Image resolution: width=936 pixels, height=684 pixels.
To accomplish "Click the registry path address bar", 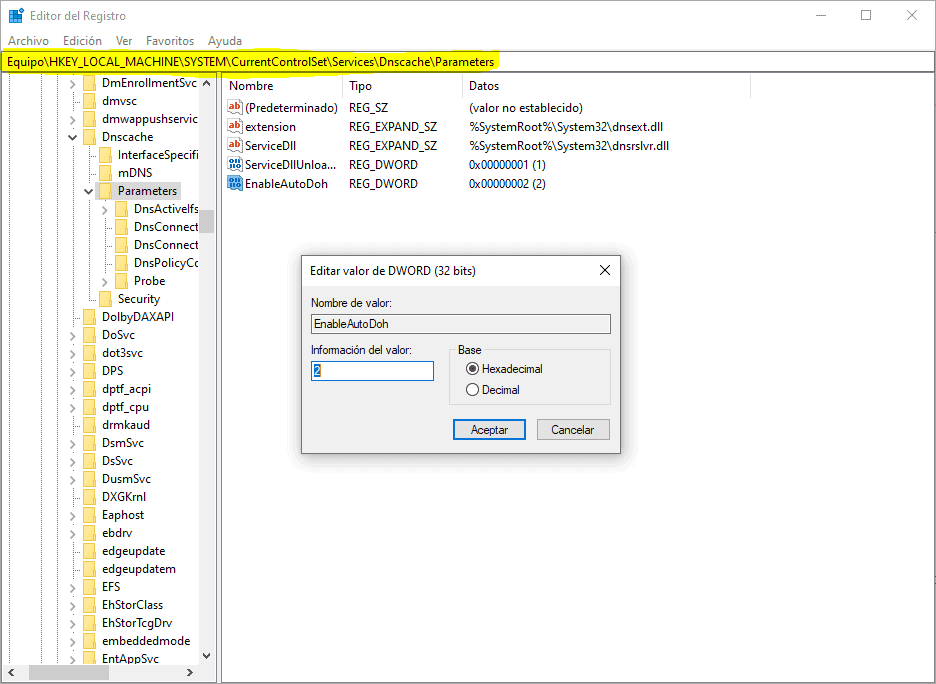I will 467,61.
